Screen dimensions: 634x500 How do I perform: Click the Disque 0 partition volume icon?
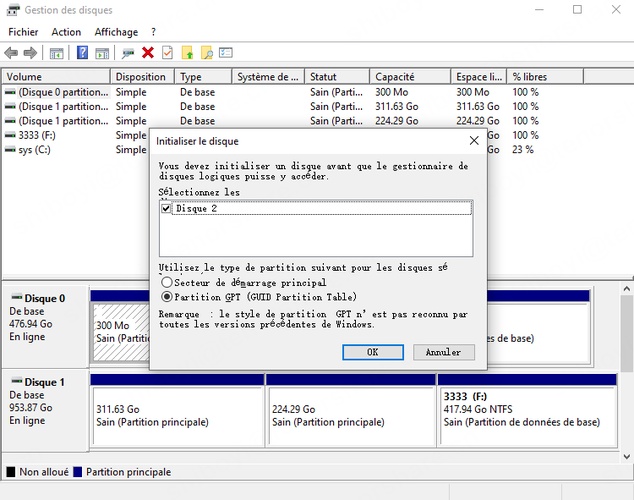[10, 92]
